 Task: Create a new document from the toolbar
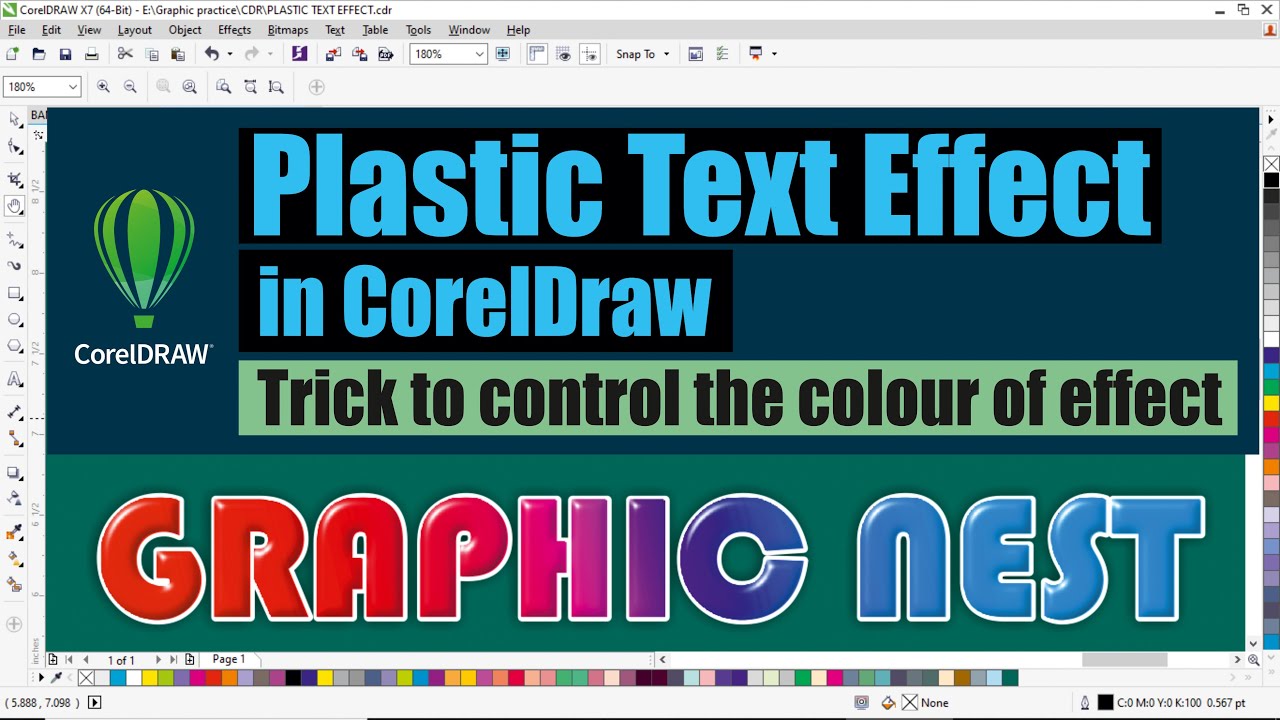coord(13,54)
